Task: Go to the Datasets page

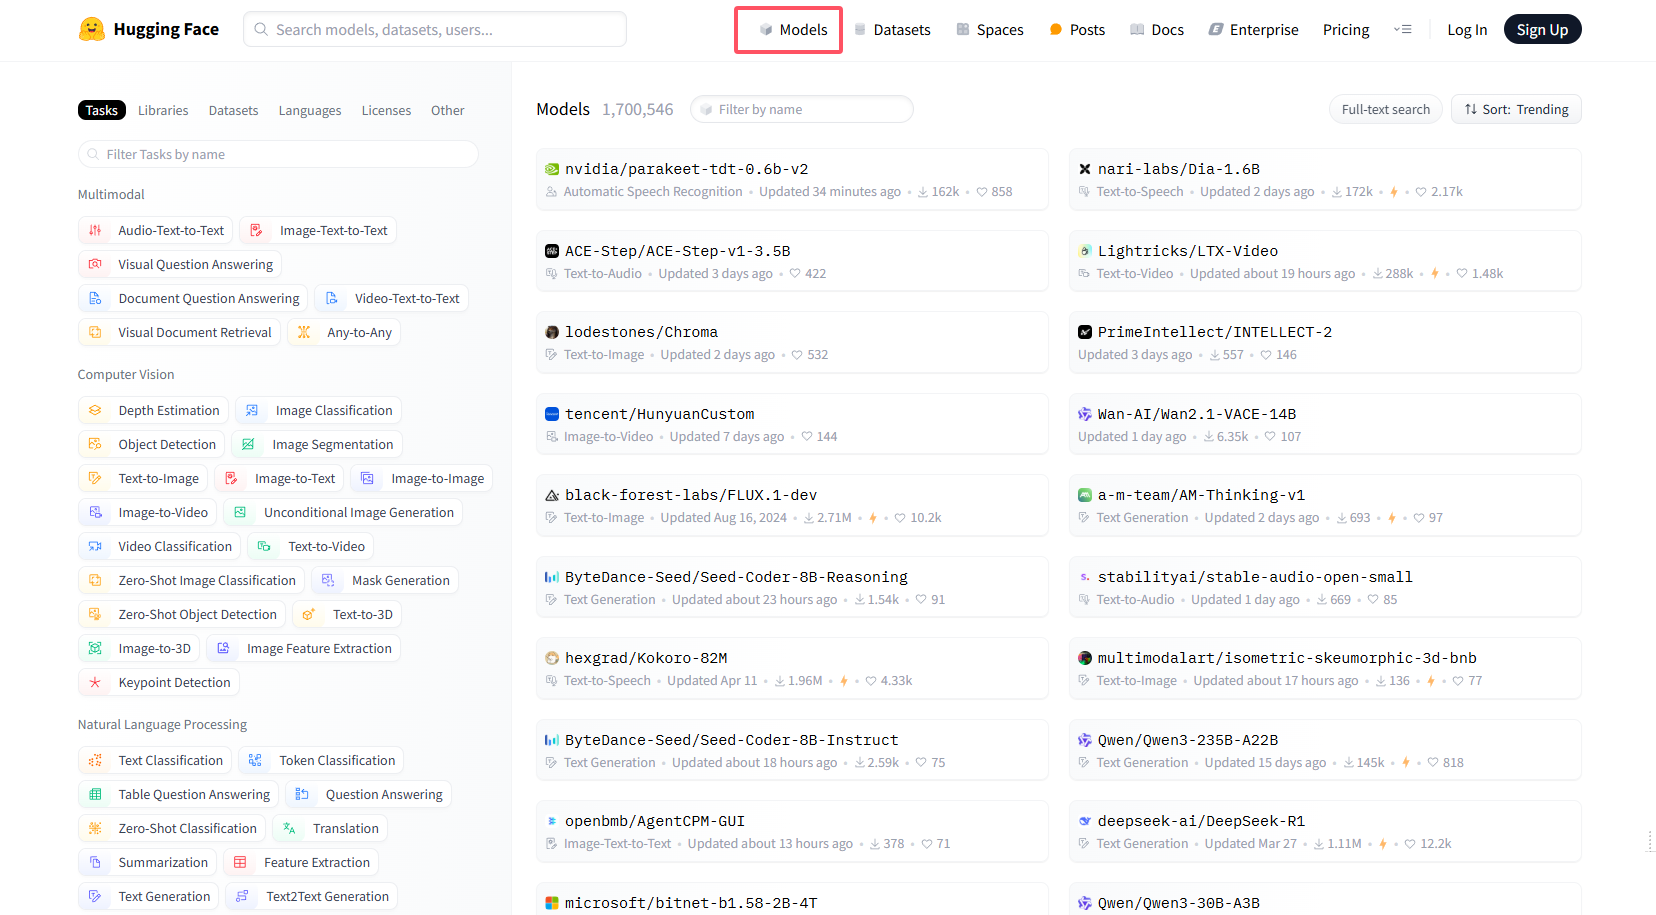Action: [x=892, y=30]
